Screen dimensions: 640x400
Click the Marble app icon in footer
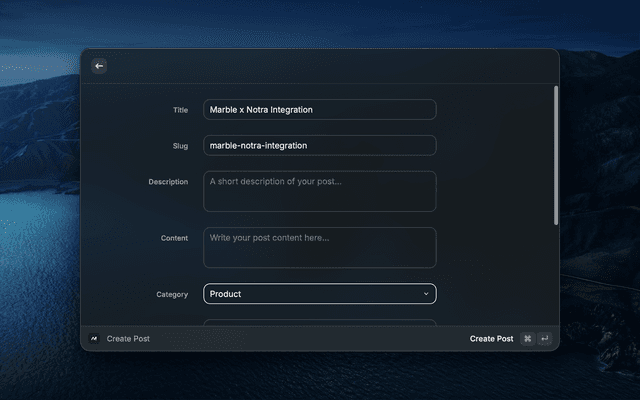coord(94,339)
